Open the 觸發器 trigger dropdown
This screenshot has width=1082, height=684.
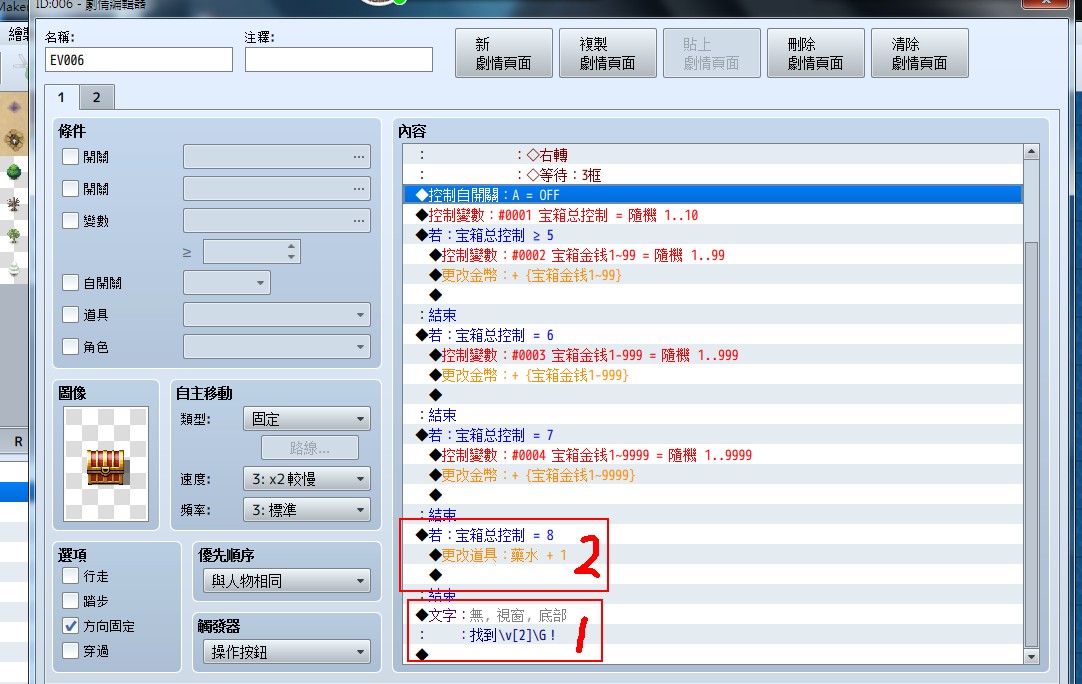[287, 652]
